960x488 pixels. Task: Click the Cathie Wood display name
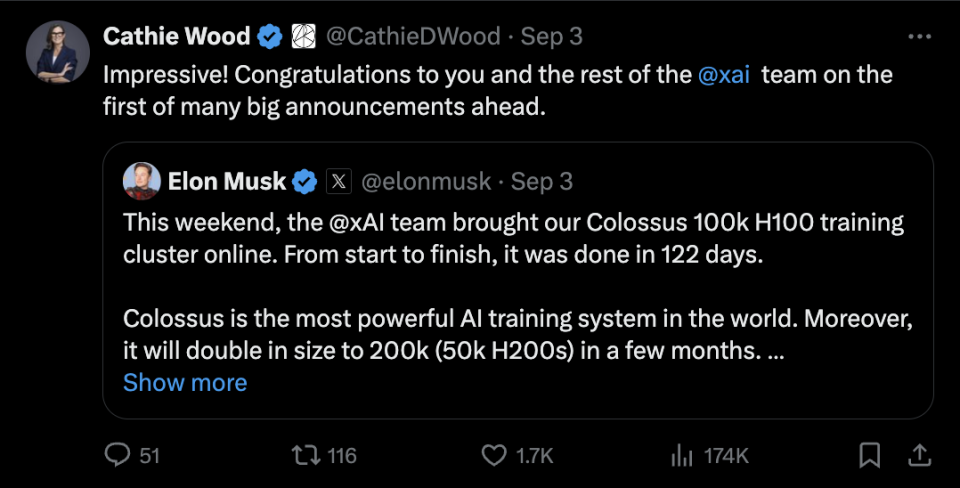coord(177,37)
